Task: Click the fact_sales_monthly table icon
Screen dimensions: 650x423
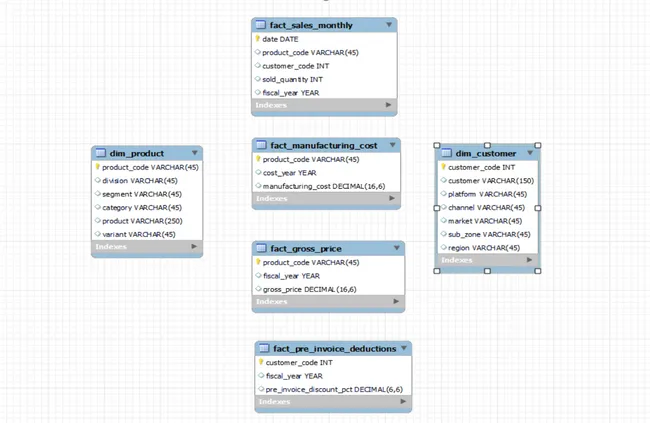Action: (x=260, y=24)
